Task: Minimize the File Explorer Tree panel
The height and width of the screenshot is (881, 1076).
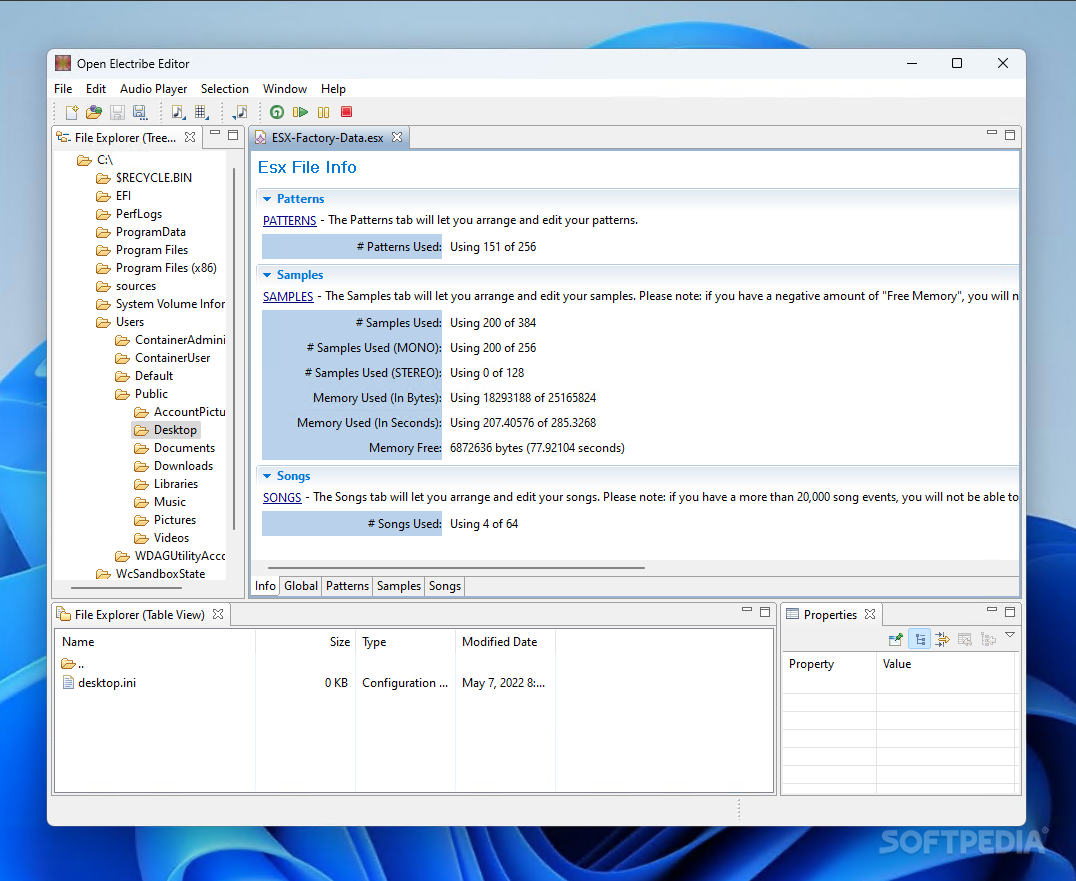Action: (215, 133)
